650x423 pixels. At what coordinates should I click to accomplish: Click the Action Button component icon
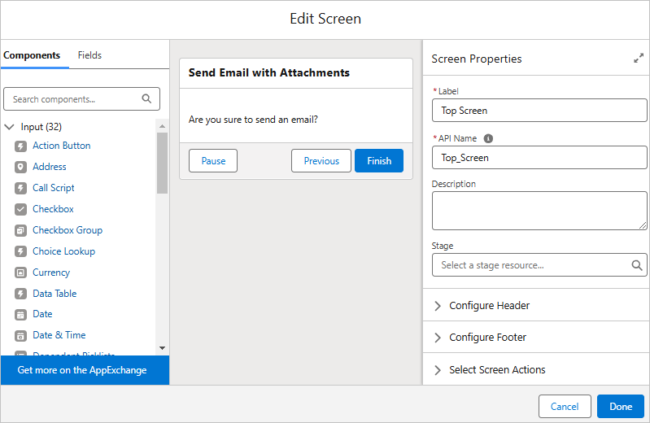point(21,146)
